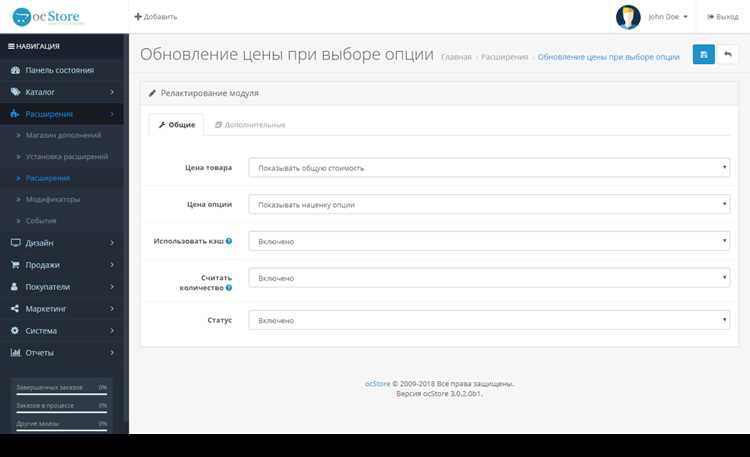Image resolution: width=750 pixels, height=457 pixels.
Task: Change the Считать количество setting
Action: pos(489,278)
